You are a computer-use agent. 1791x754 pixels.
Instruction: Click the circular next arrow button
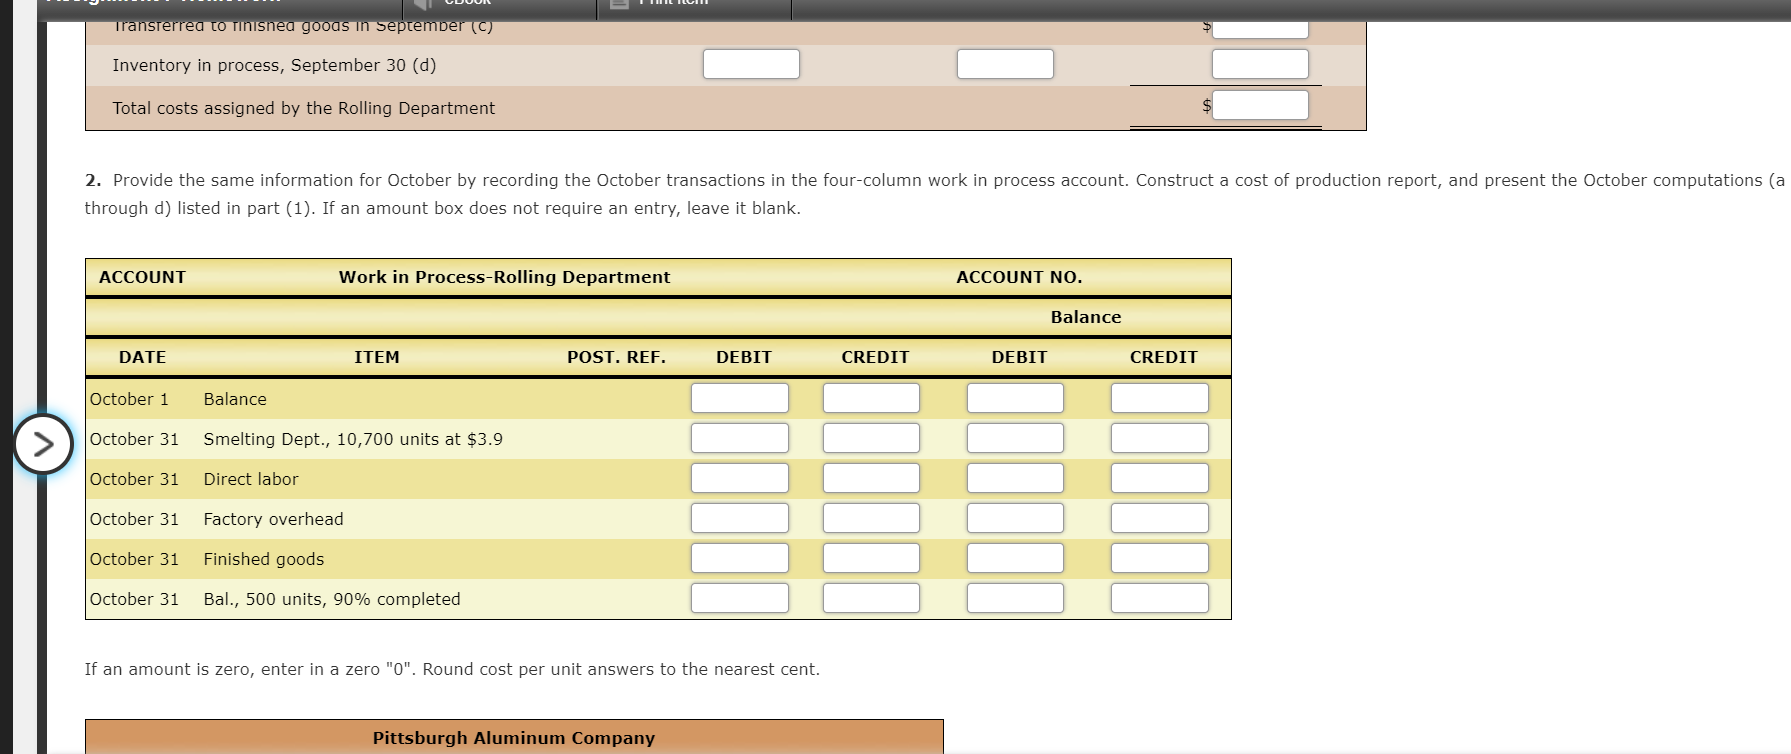pos(43,444)
